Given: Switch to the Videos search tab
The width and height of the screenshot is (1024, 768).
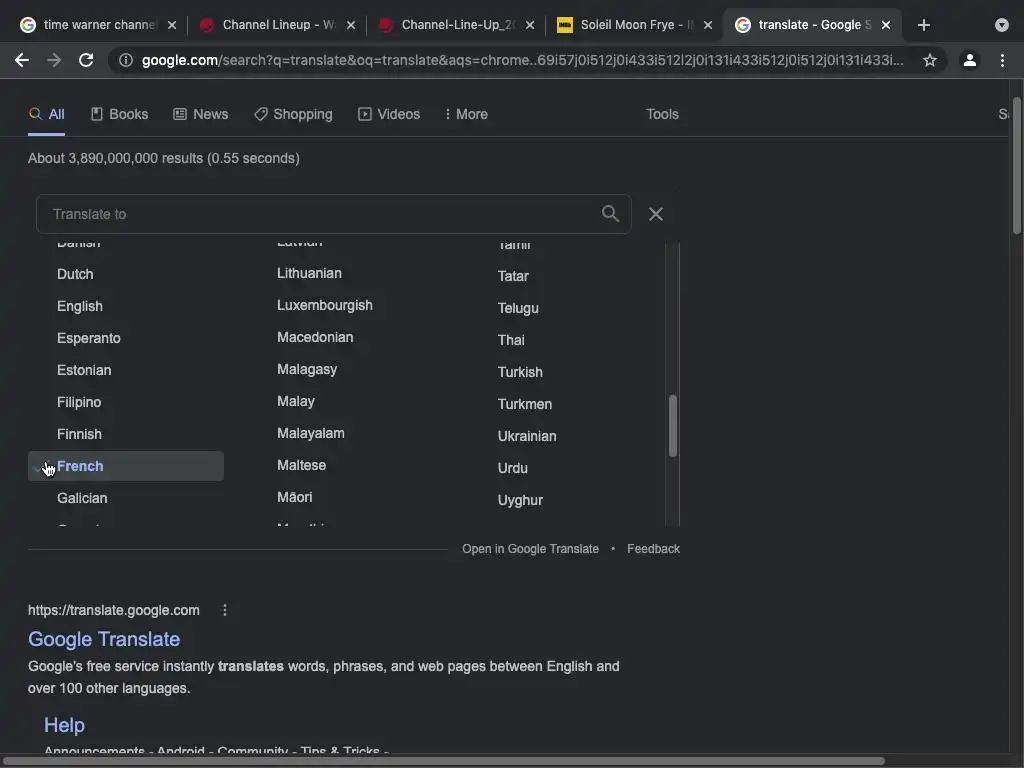Looking at the screenshot, I should (x=389, y=114).
